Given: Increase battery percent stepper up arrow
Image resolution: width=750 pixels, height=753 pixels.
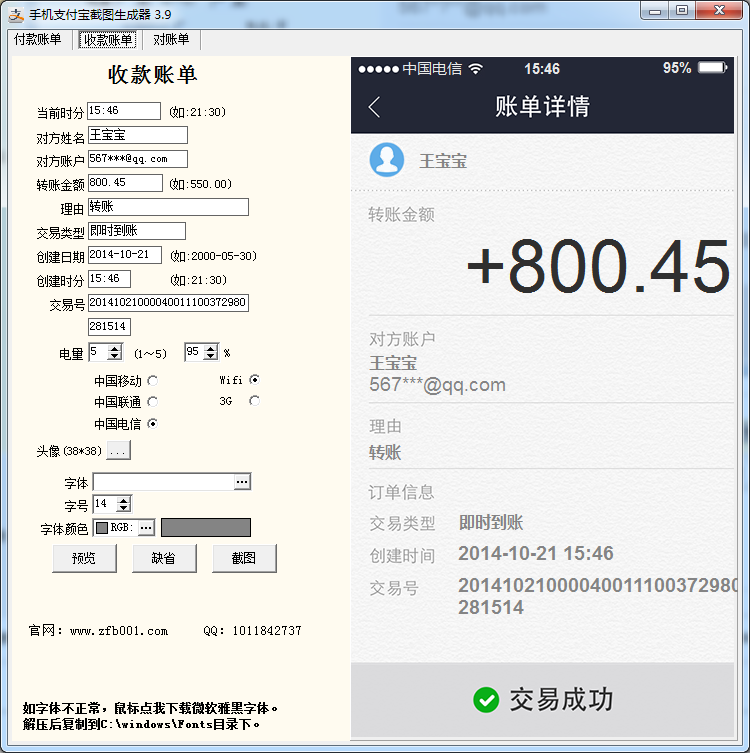Looking at the screenshot, I should pyautogui.click(x=211, y=349).
